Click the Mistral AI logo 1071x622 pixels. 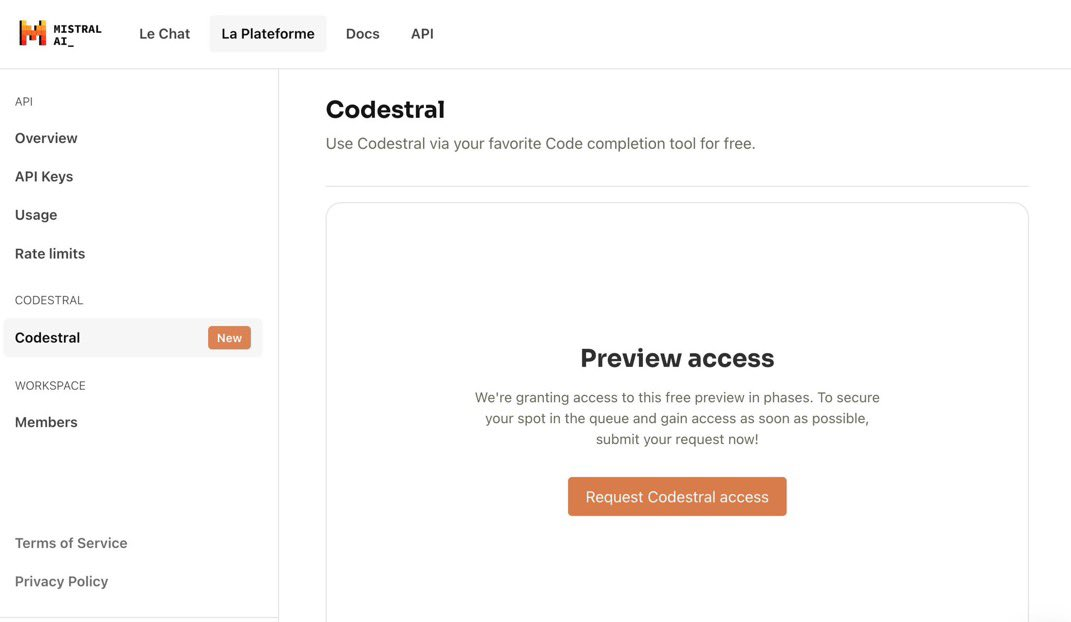point(60,33)
